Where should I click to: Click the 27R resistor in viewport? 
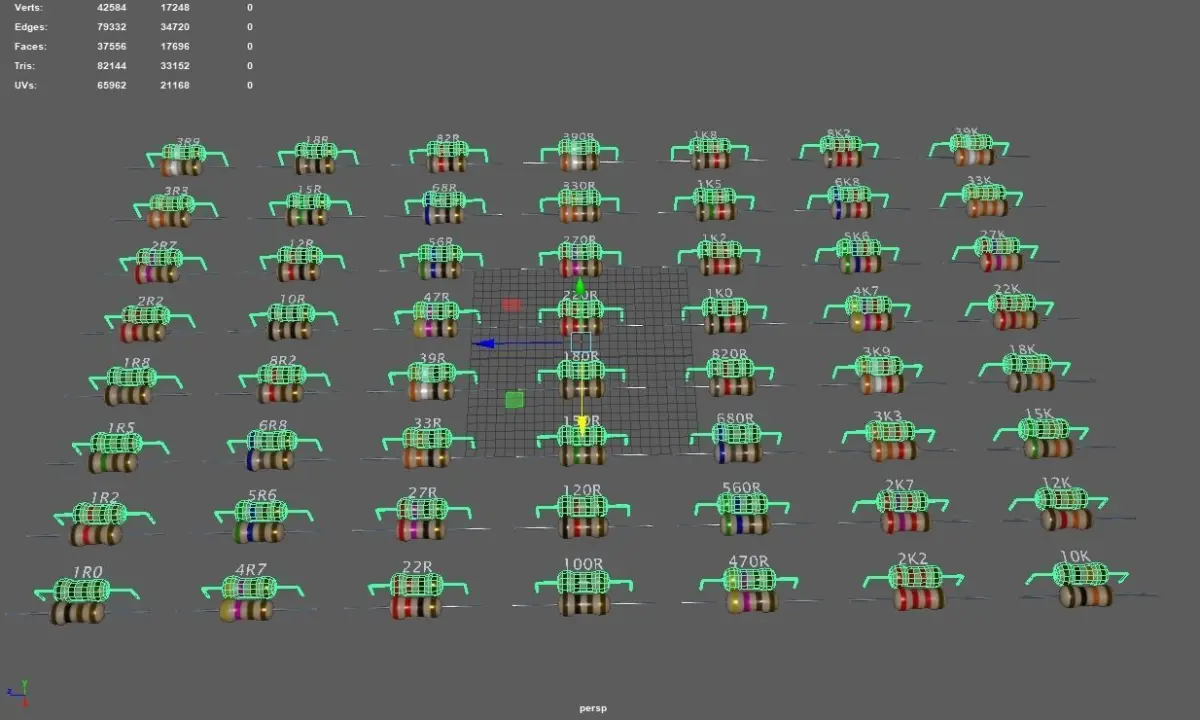point(423,518)
